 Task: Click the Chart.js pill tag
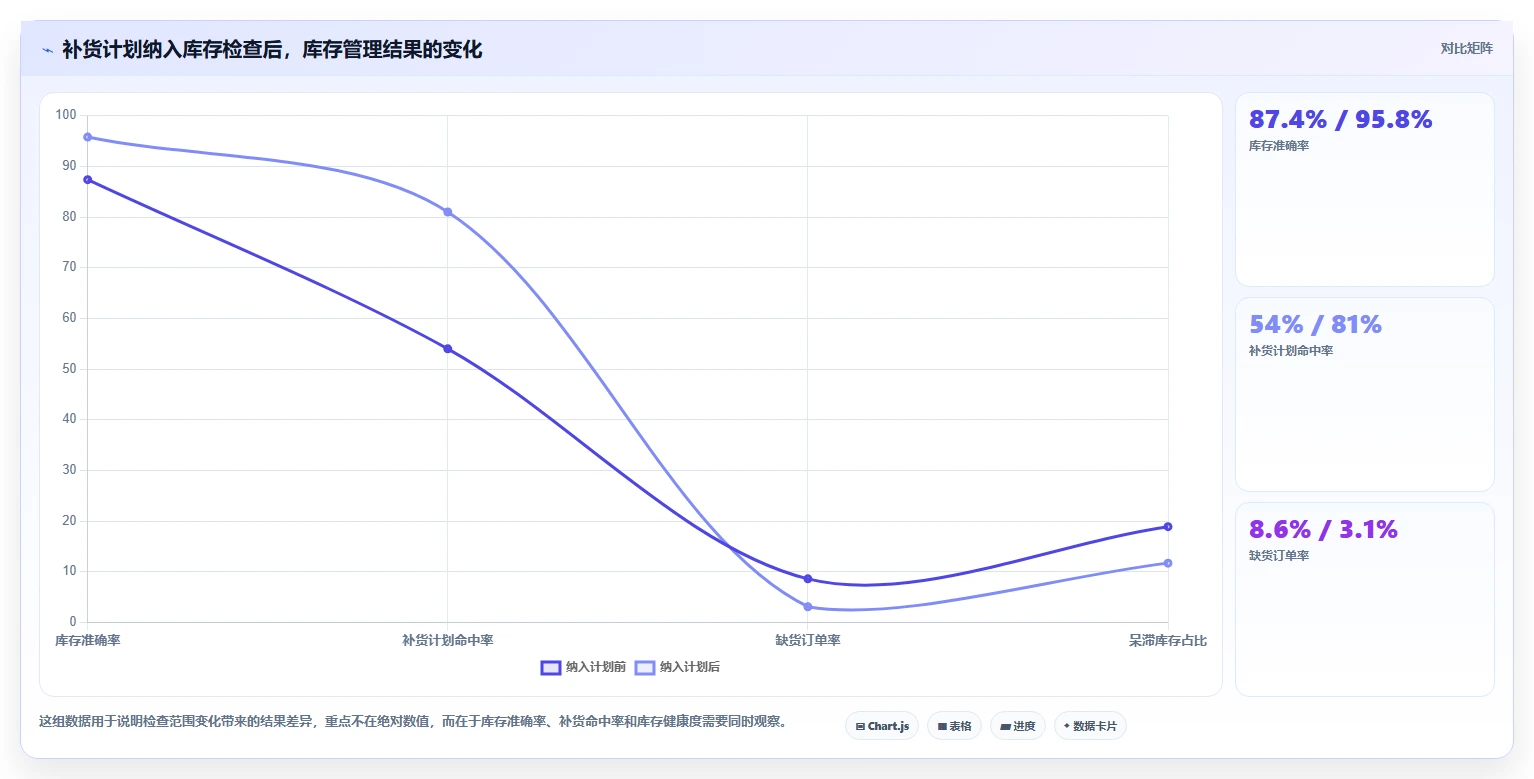click(882, 726)
